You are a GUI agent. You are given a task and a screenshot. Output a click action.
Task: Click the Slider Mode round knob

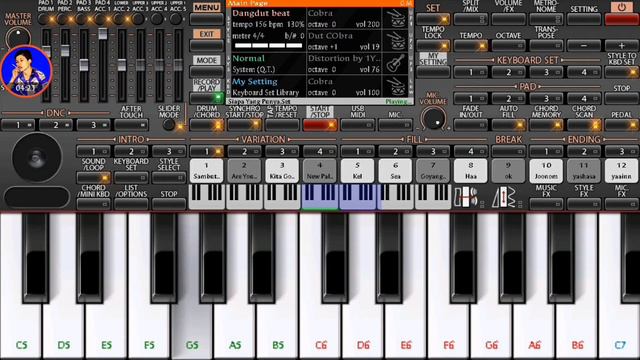coord(169,125)
